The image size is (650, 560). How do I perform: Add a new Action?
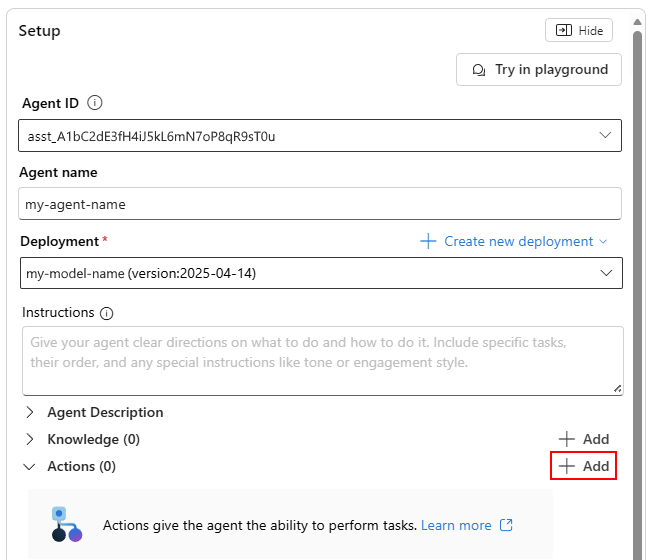tap(584, 466)
